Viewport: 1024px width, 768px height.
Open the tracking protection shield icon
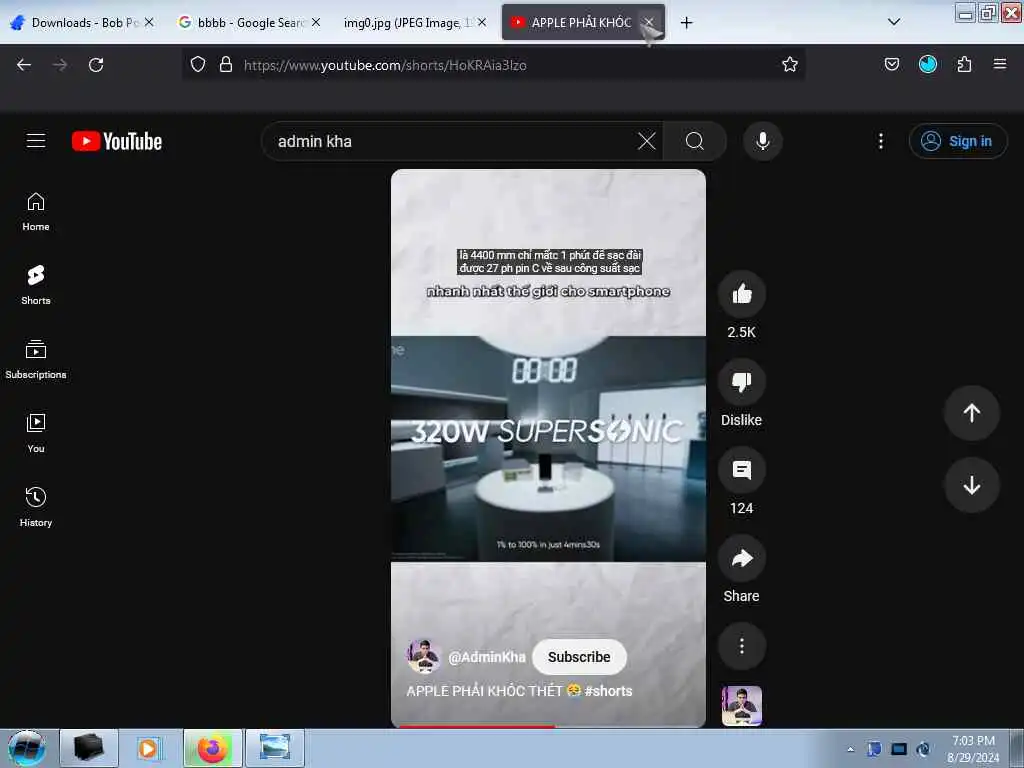[x=198, y=64]
